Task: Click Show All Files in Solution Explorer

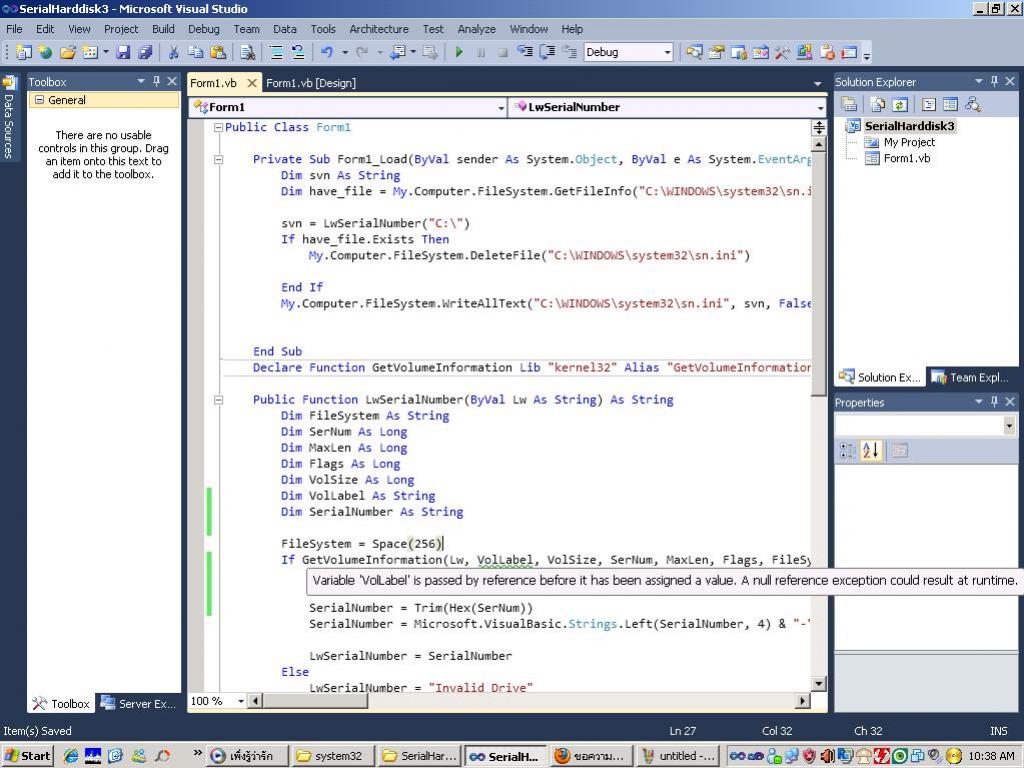Action: pyautogui.click(x=877, y=104)
